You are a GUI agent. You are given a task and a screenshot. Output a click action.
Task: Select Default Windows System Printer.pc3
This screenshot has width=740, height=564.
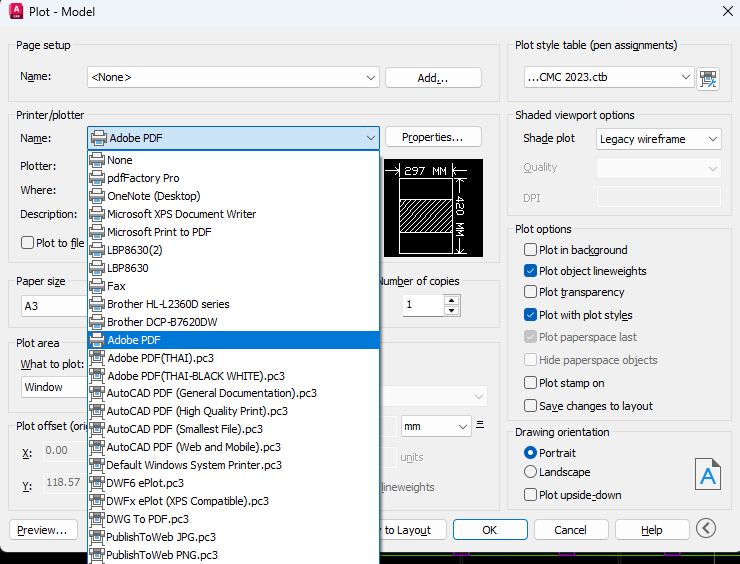(234, 465)
